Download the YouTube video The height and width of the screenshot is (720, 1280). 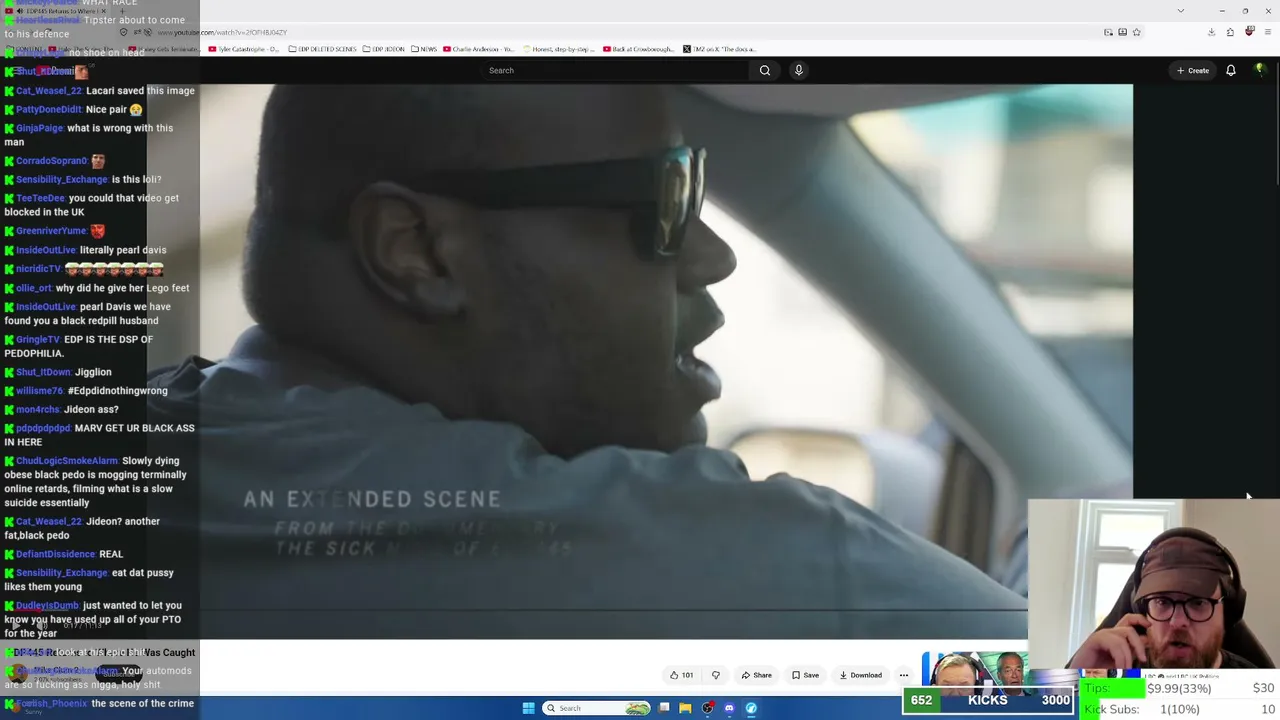click(861, 675)
